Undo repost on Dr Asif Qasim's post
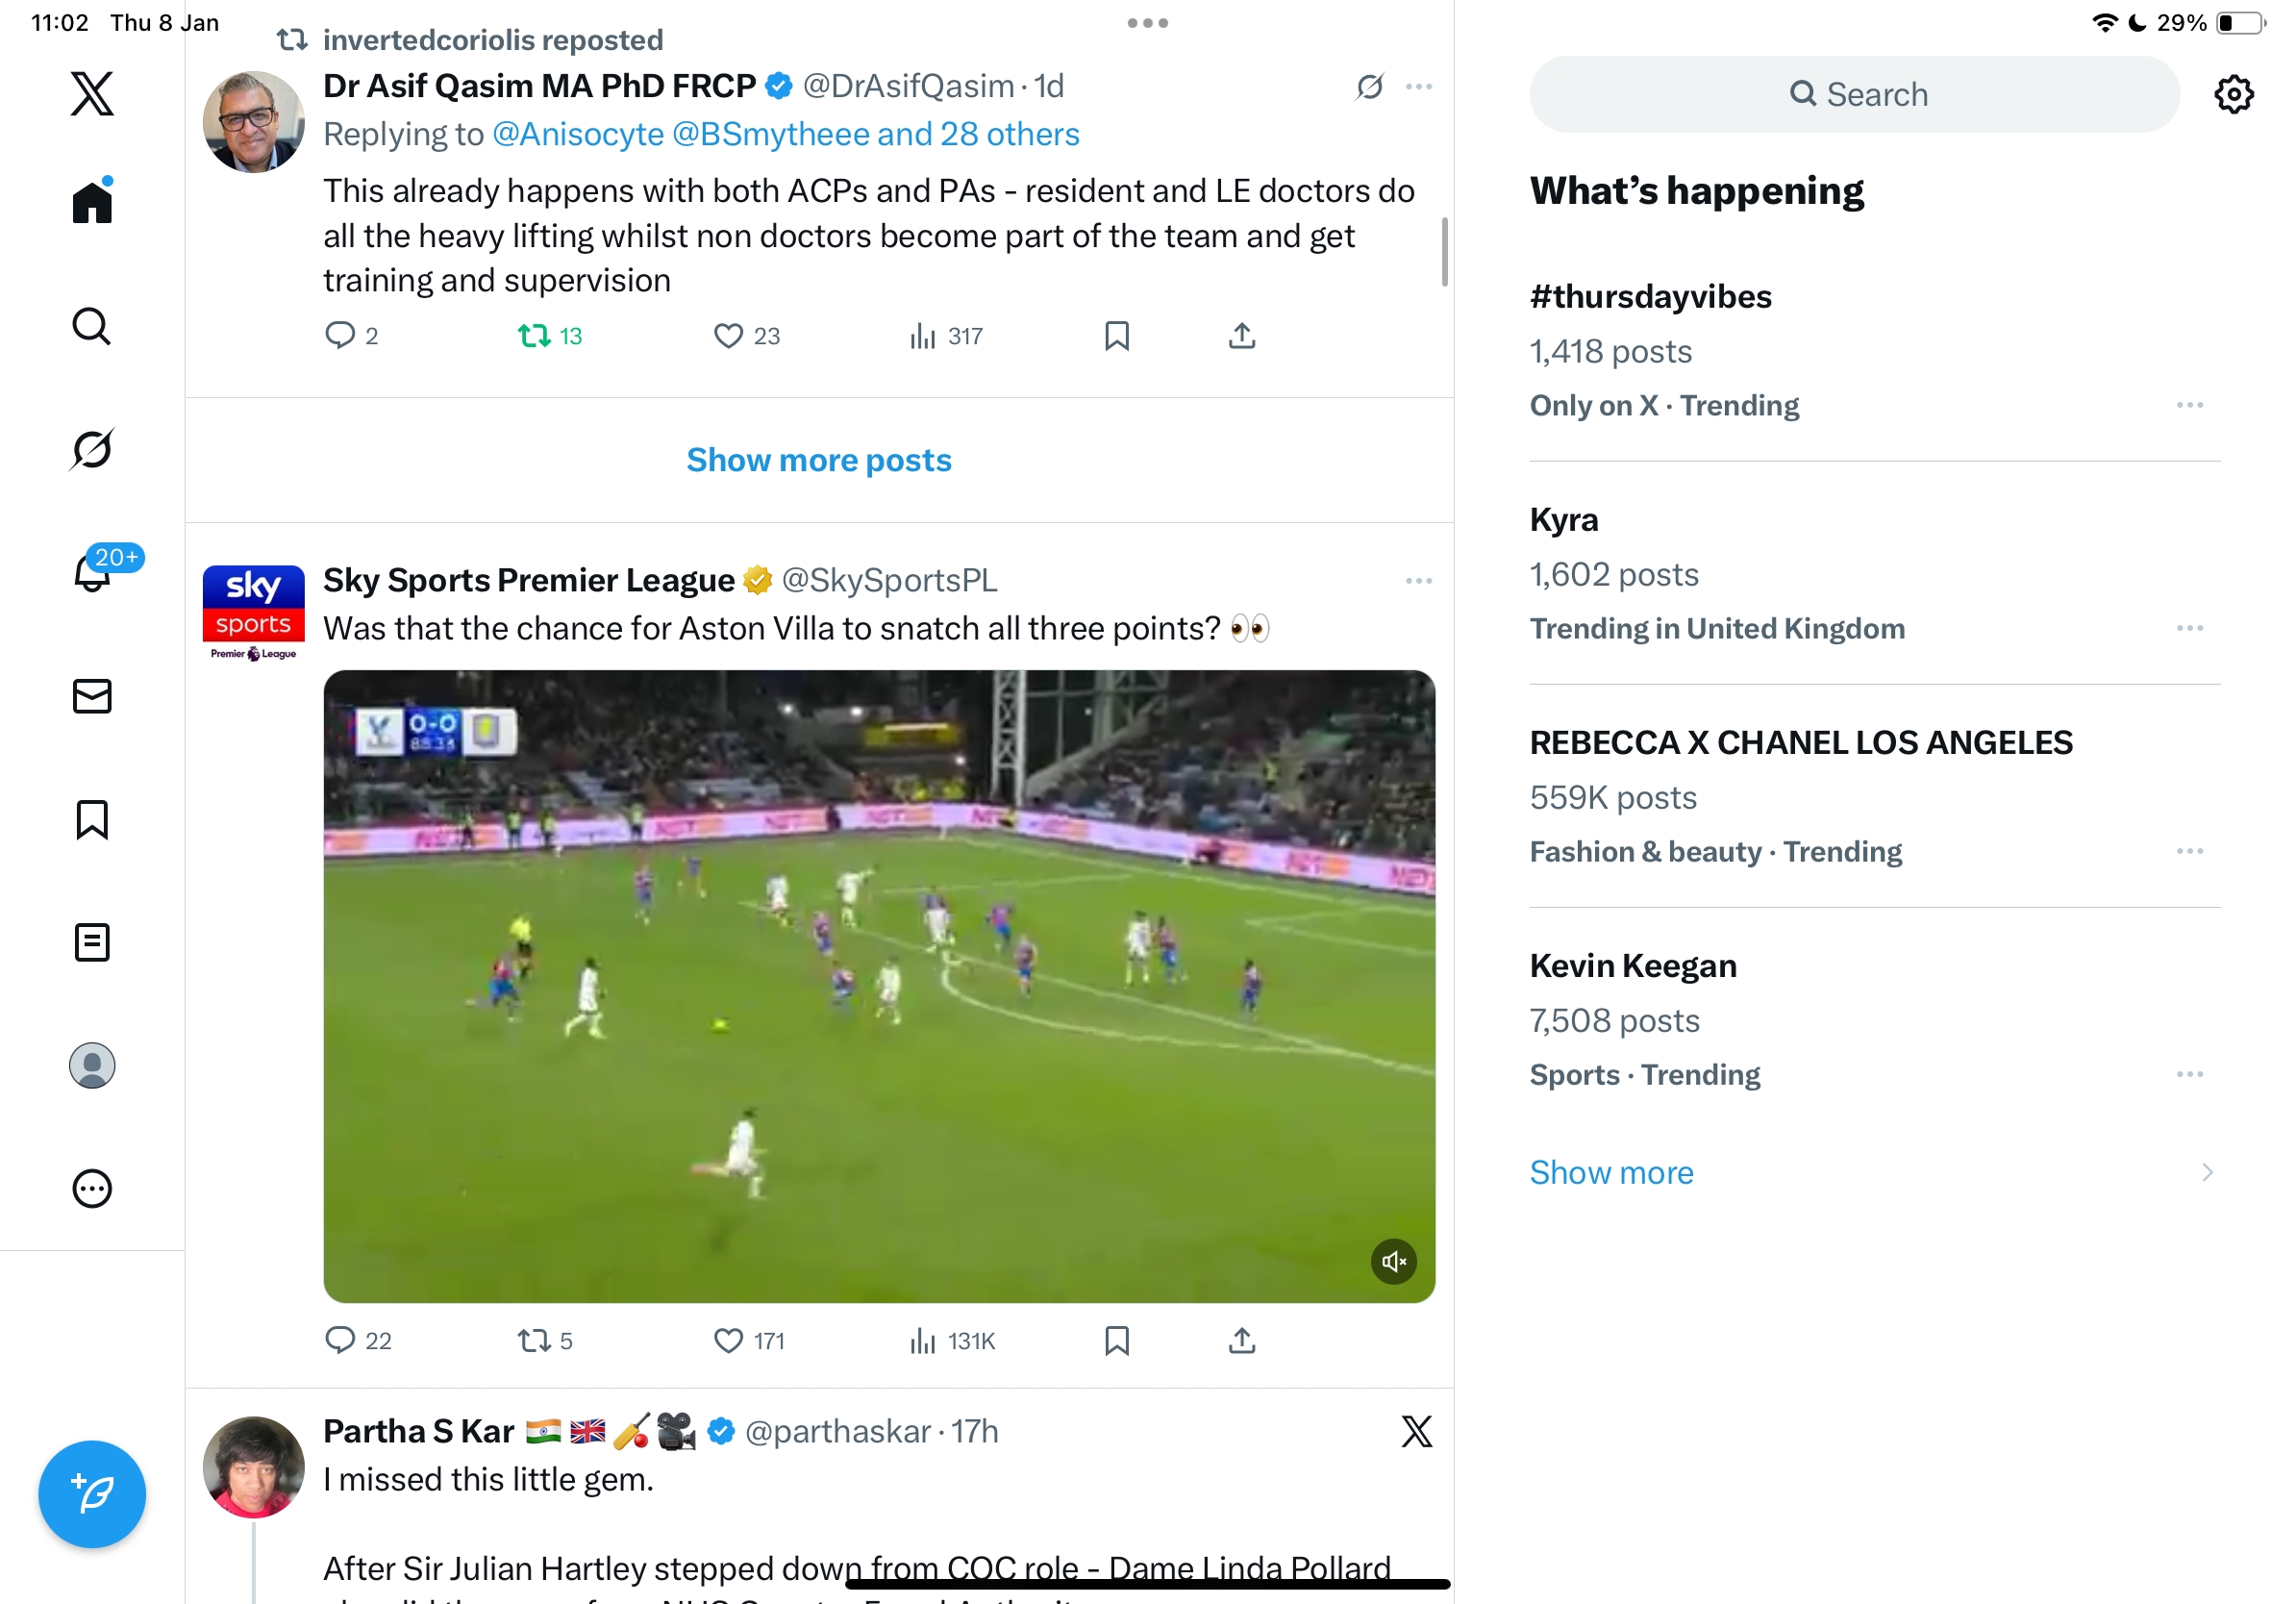The height and width of the screenshot is (1604, 2296). click(549, 336)
